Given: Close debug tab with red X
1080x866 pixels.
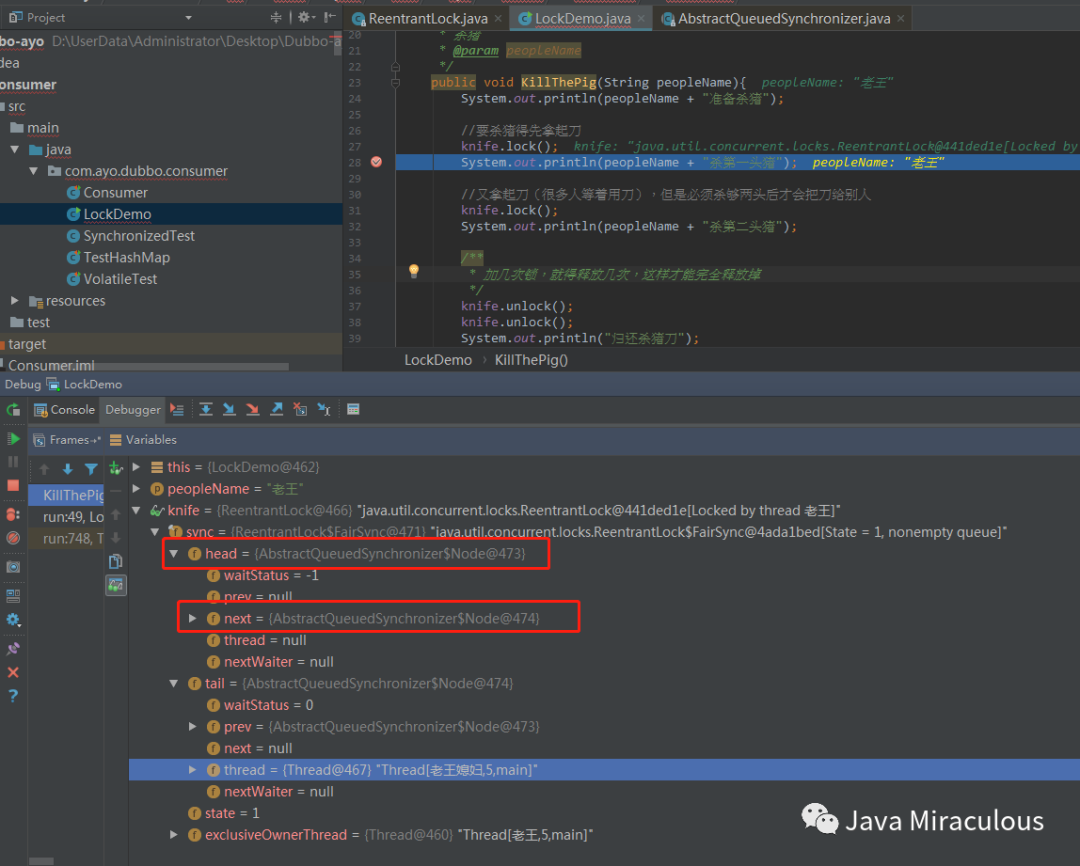Looking at the screenshot, I should click(x=13, y=672).
